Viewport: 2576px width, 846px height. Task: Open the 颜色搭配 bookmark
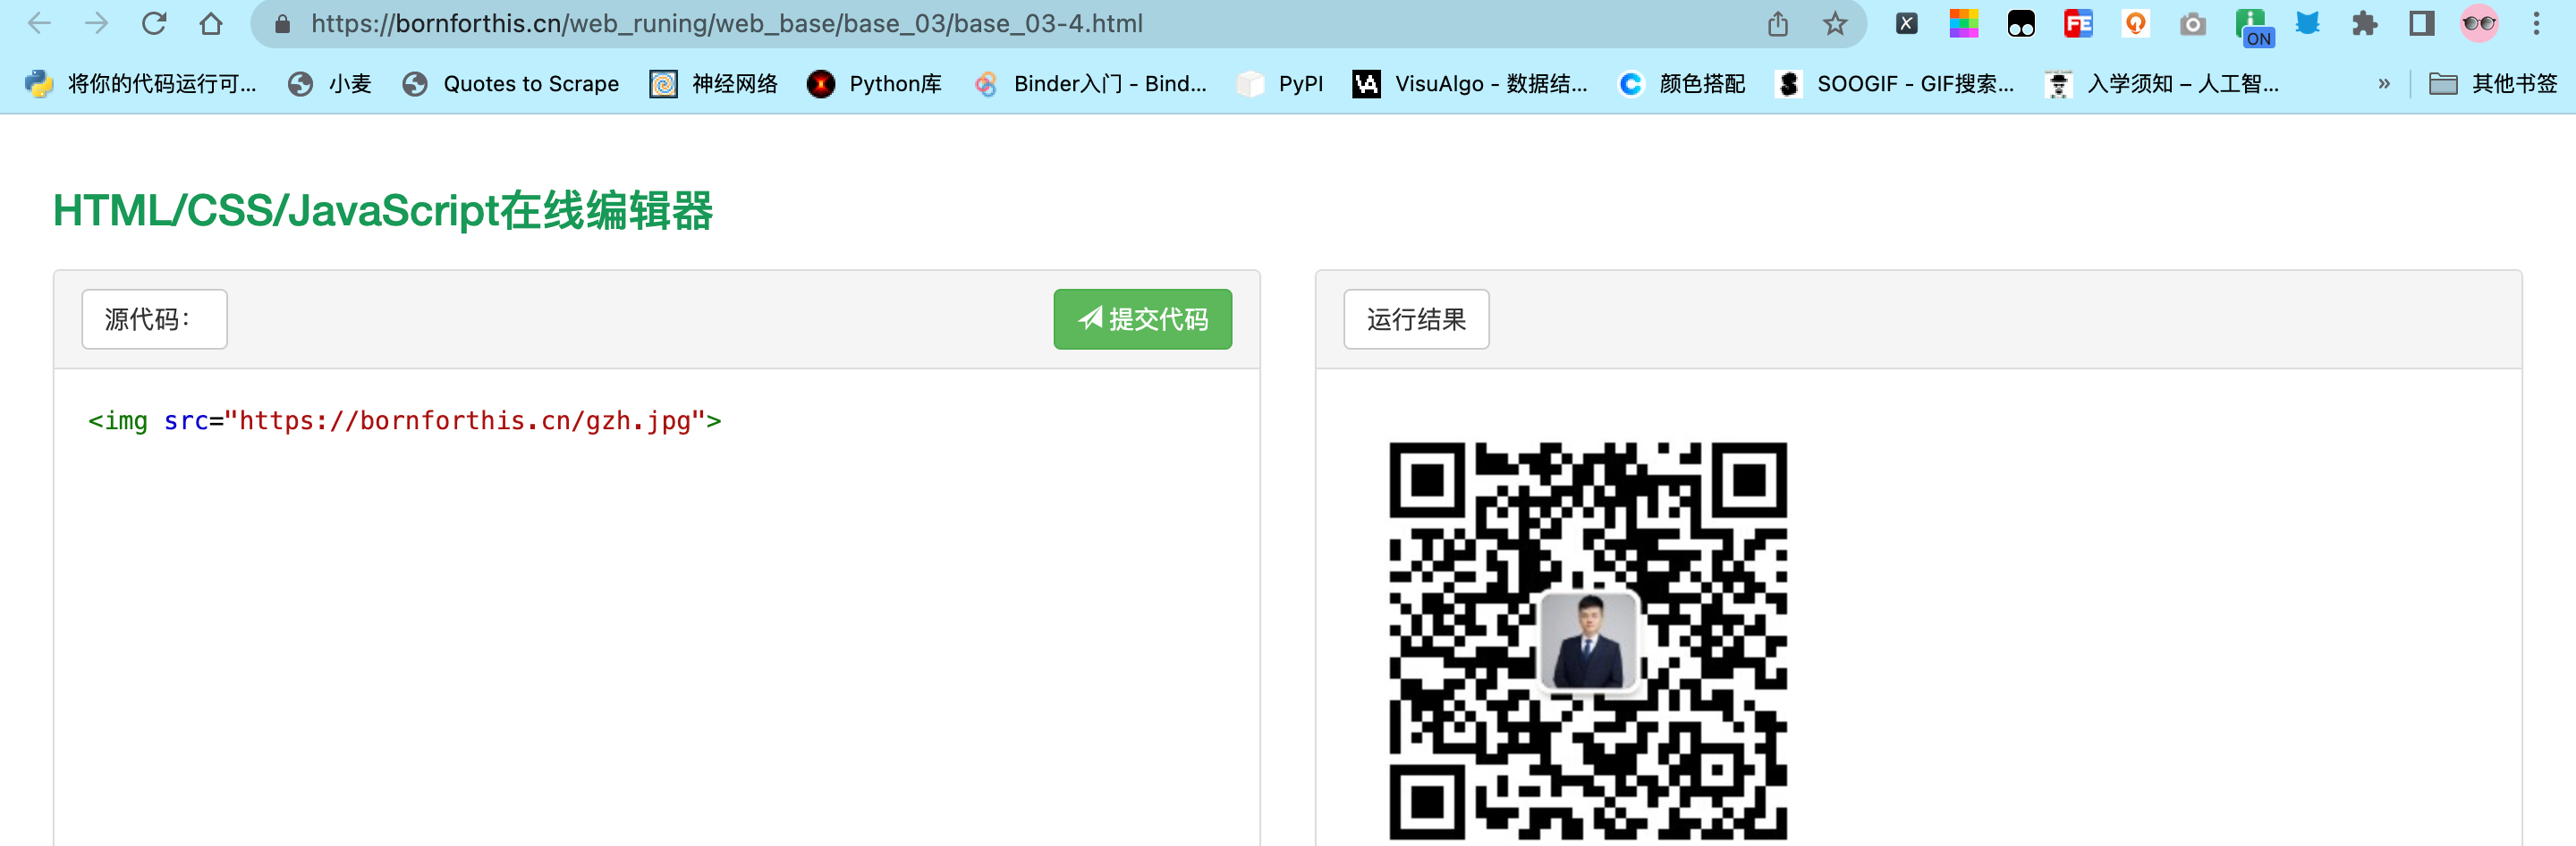[x=1680, y=84]
